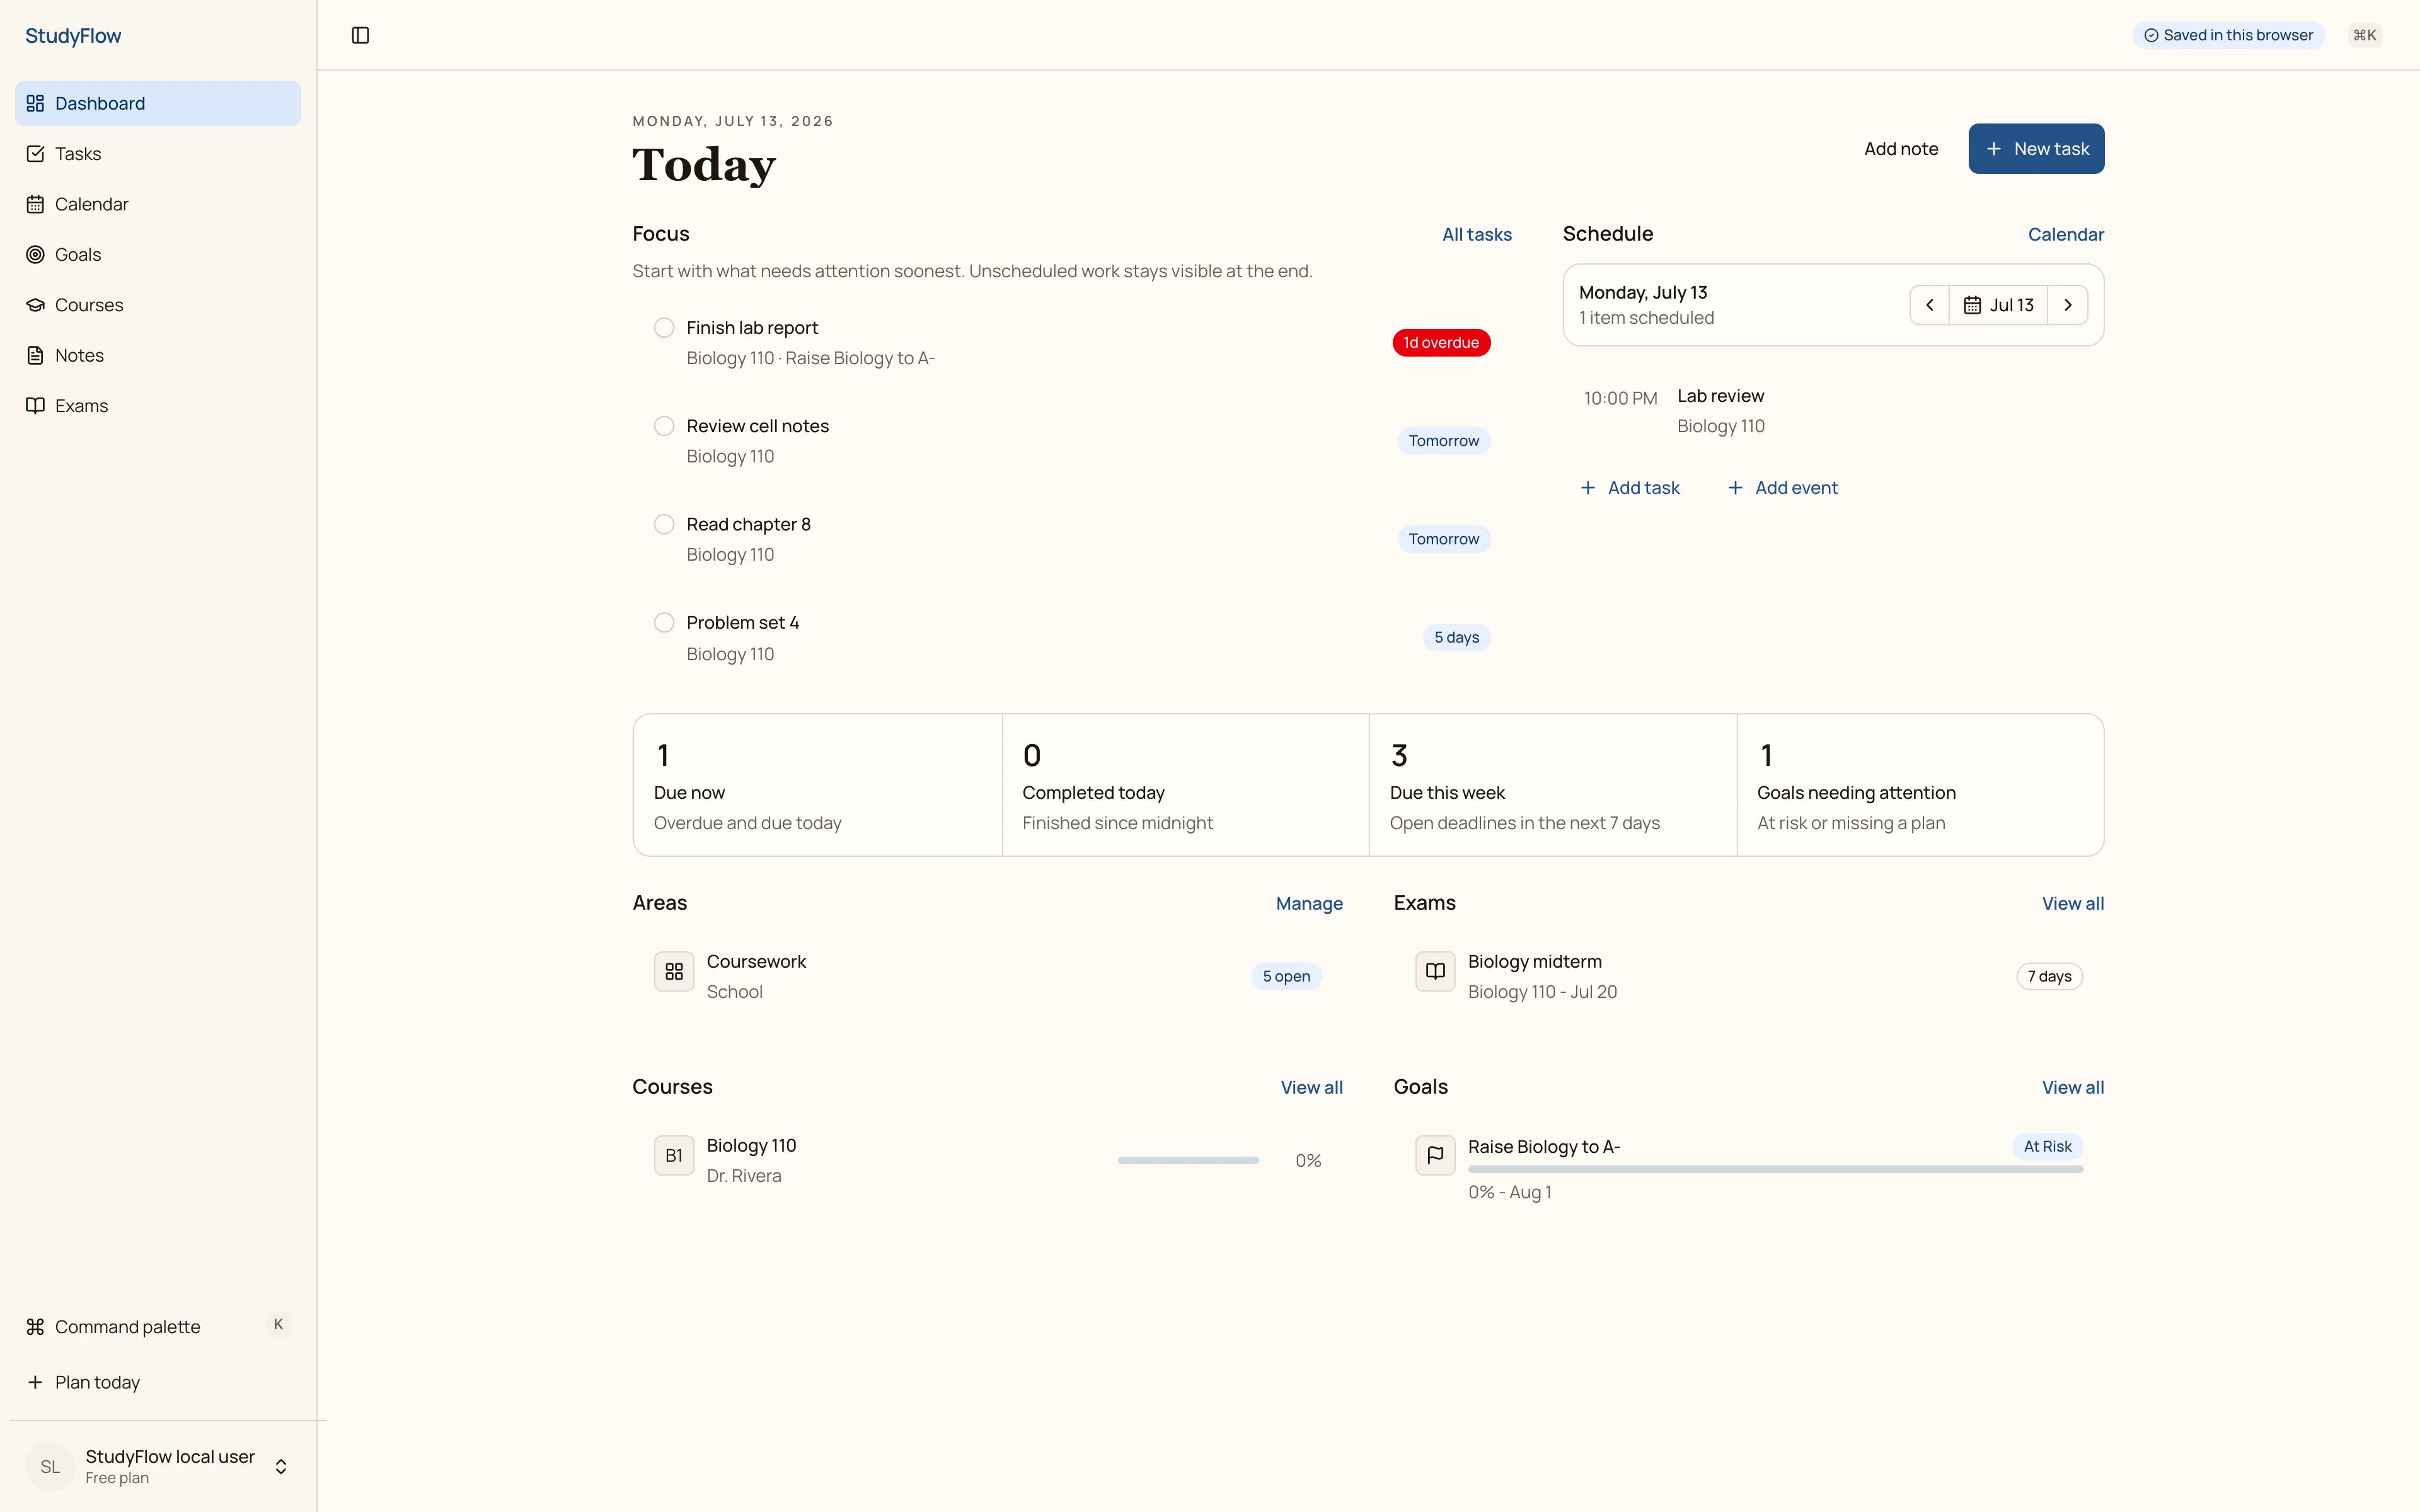Click Plan today in sidebar
The width and height of the screenshot is (2420, 1512).
[x=158, y=1382]
